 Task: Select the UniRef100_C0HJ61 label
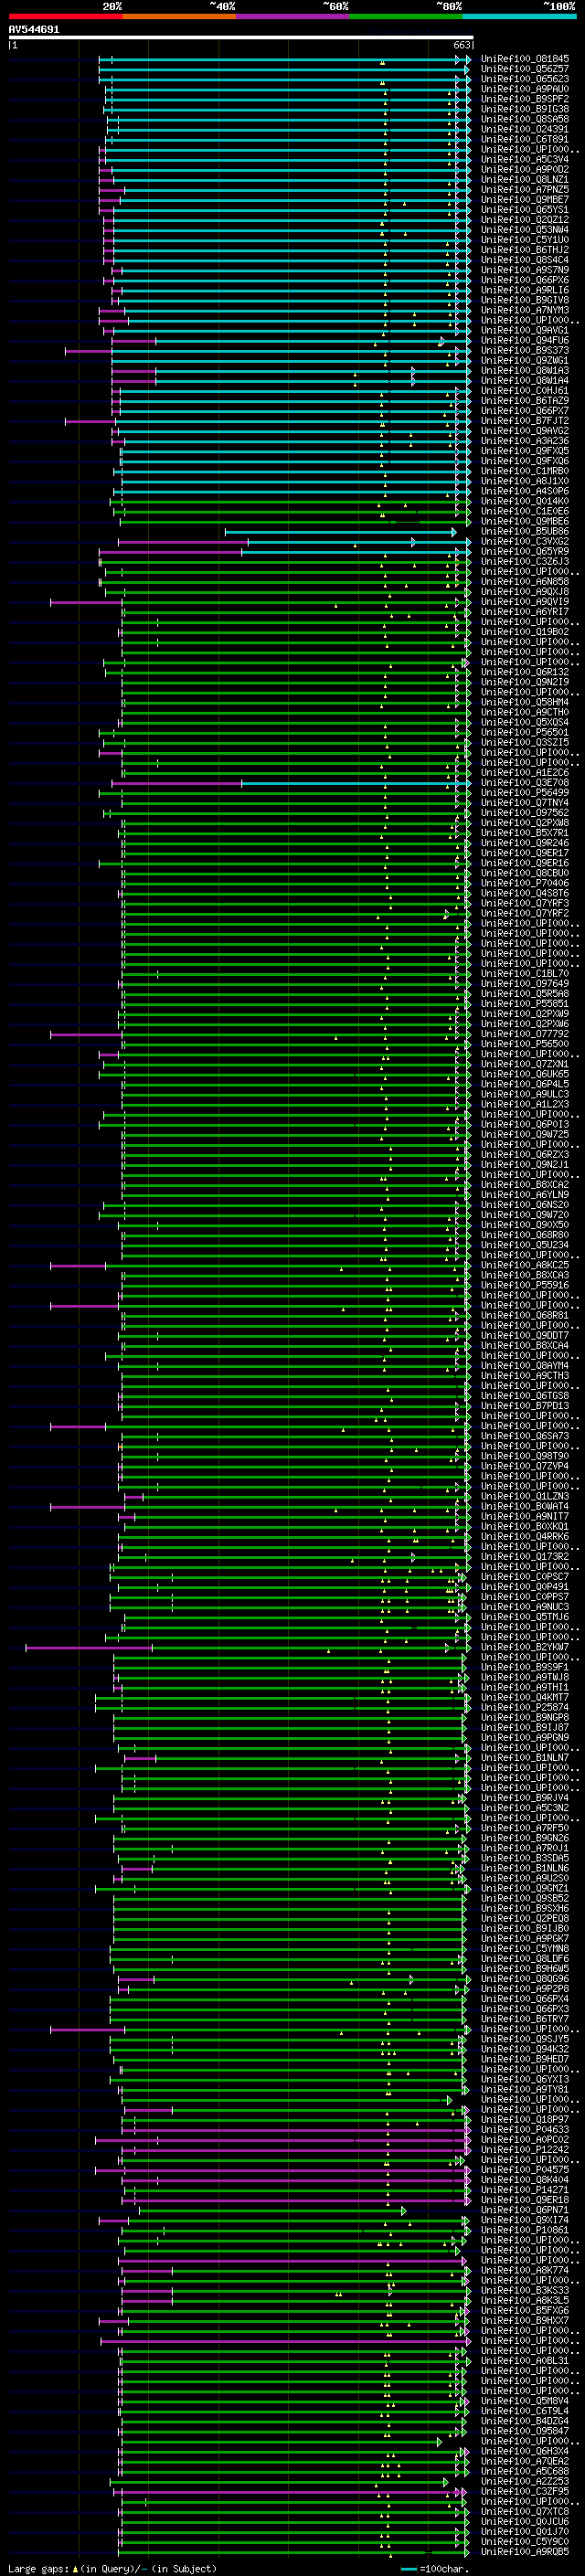pyautogui.click(x=525, y=391)
